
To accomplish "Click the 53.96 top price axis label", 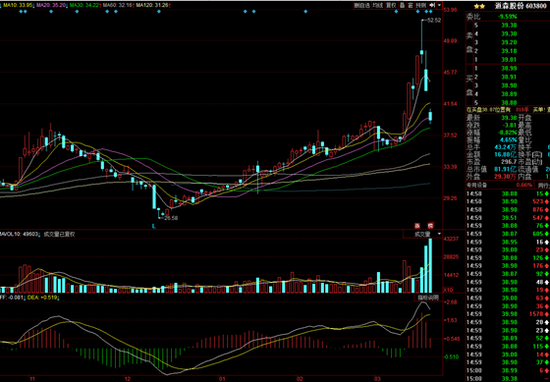I will click(450, 10).
